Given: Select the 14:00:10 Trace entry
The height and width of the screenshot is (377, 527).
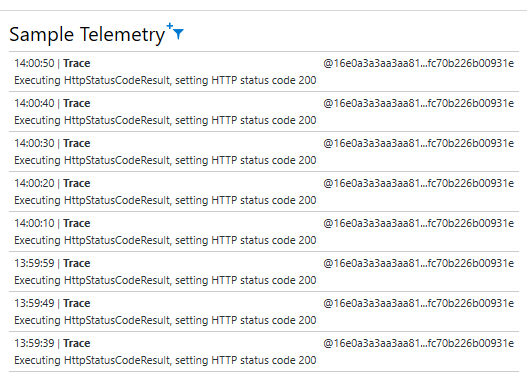Looking at the screenshot, I should click(264, 232).
